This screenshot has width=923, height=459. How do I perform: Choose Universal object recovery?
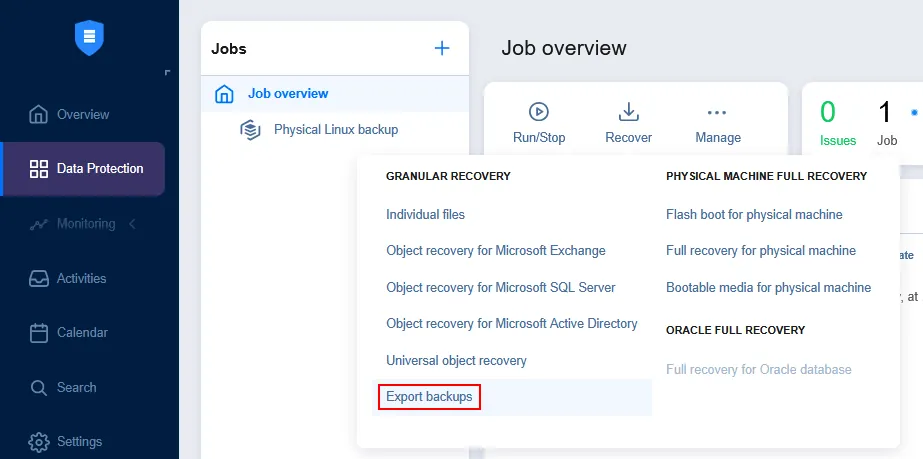pos(456,360)
